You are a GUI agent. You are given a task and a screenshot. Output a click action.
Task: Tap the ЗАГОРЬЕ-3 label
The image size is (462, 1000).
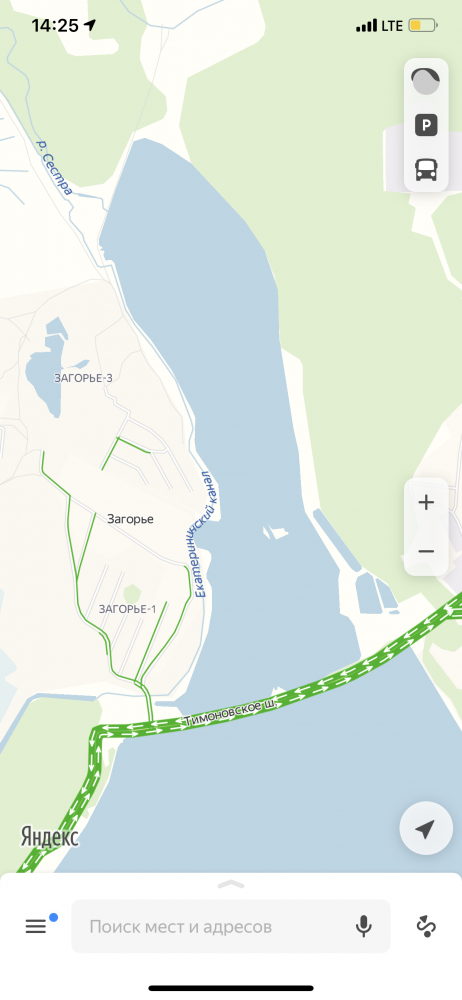[x=84, y=378]
